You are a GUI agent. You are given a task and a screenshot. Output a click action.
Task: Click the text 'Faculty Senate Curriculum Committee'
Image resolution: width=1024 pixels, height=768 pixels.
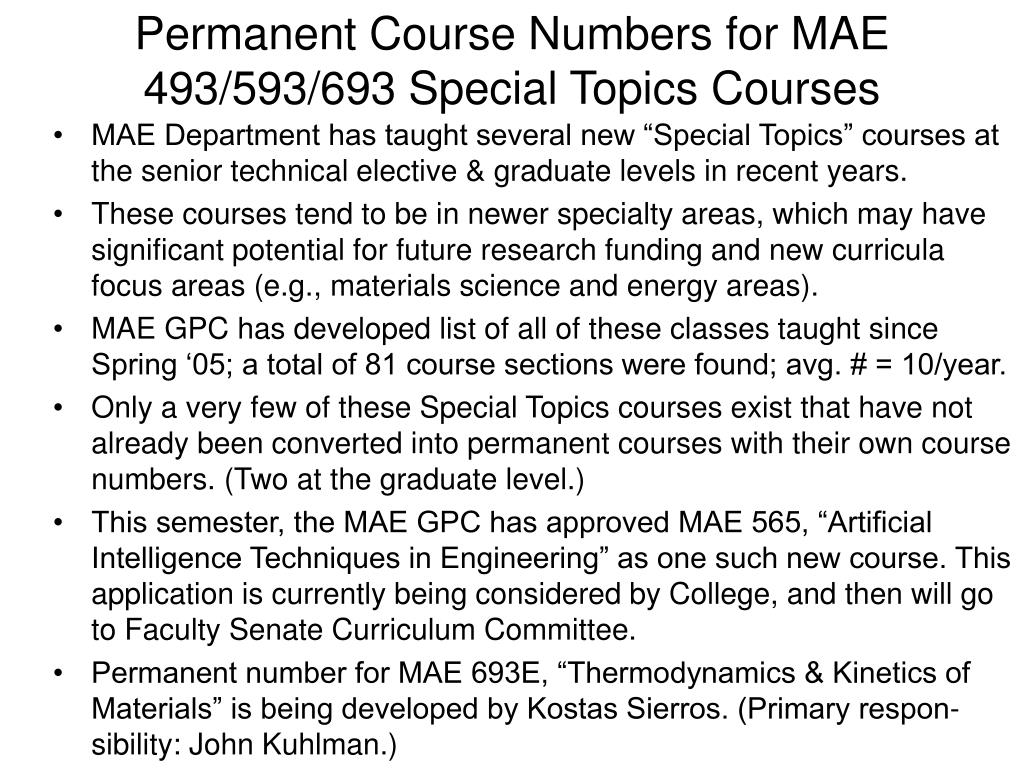(378, 630)
